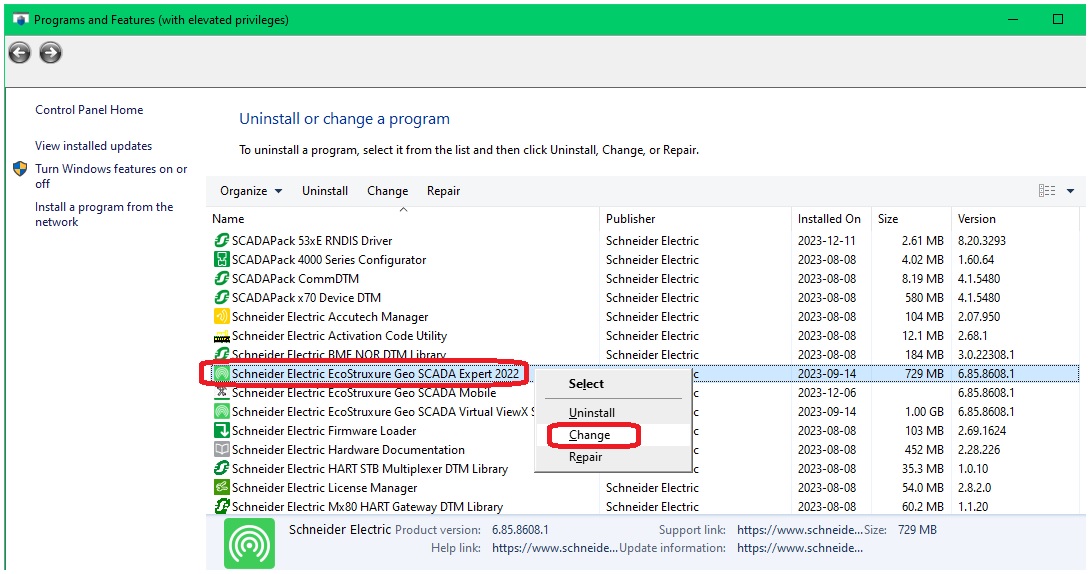This screenshot has height=574, width=1091.
Task: Click the Geo SCADA Virtual ViewX icon
Action: [221, 412]
